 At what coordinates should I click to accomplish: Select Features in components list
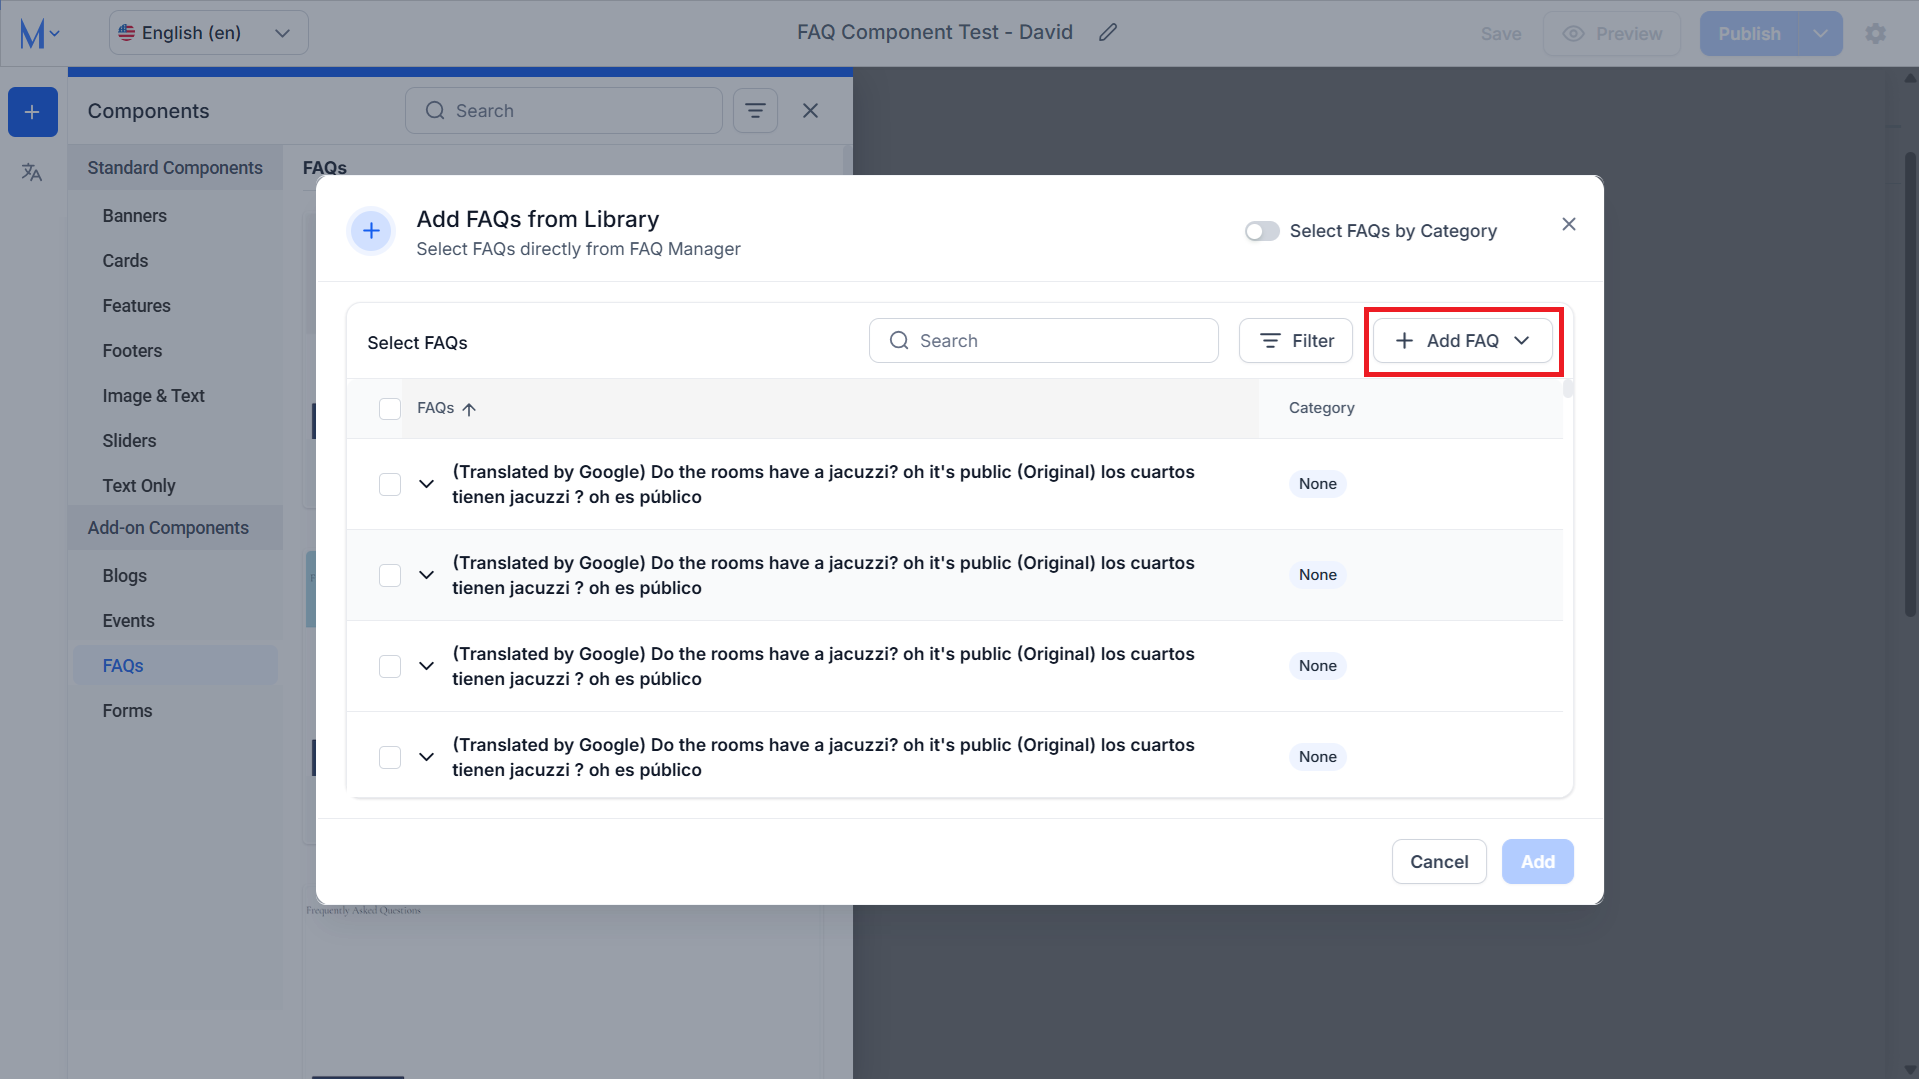tap(136, 306)
